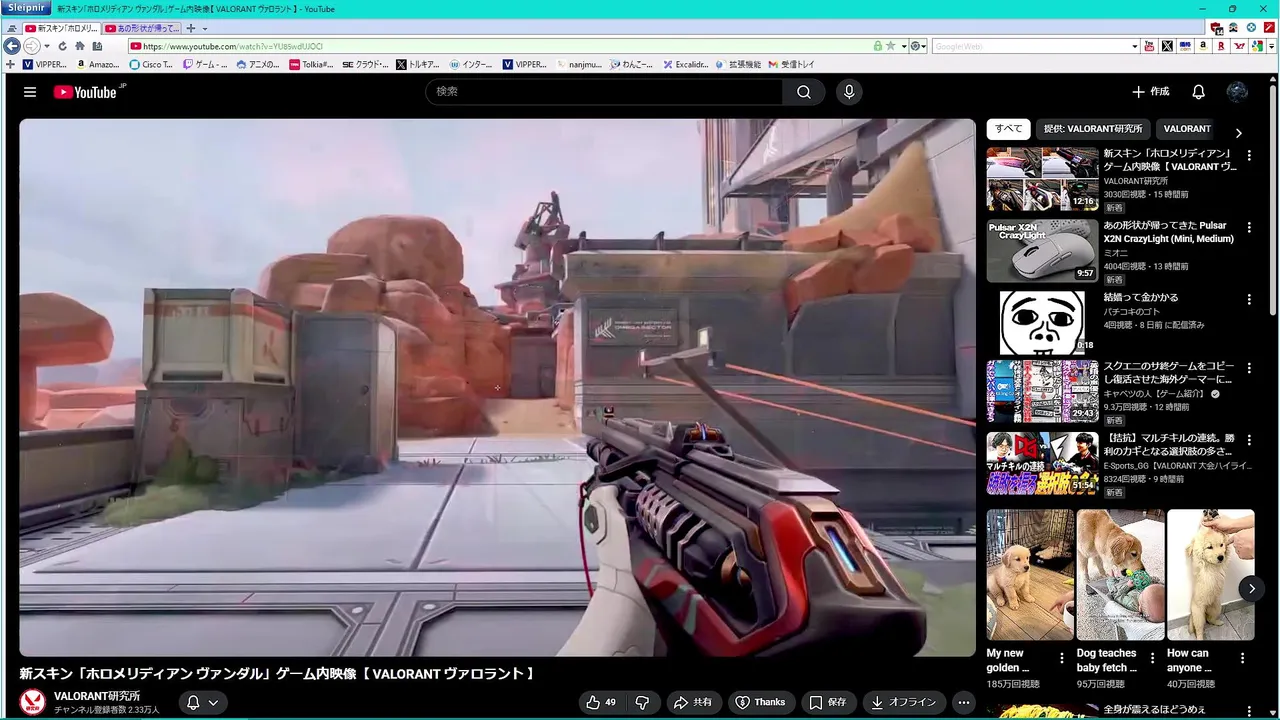Click in the browser address bar URL

pyautogui.click(x=500, y=46)
